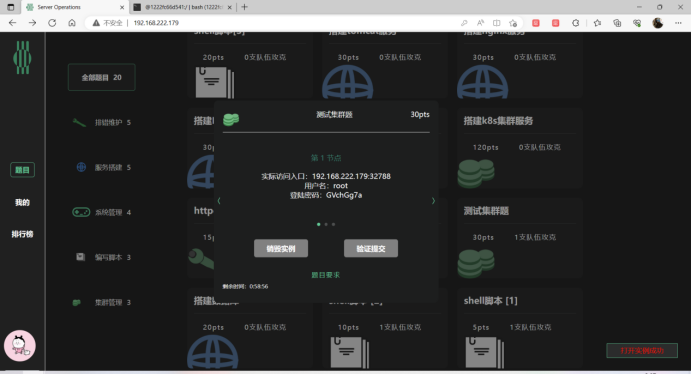View the 不安全 site security warning
The image size is (692, 374).
[107, 23]
